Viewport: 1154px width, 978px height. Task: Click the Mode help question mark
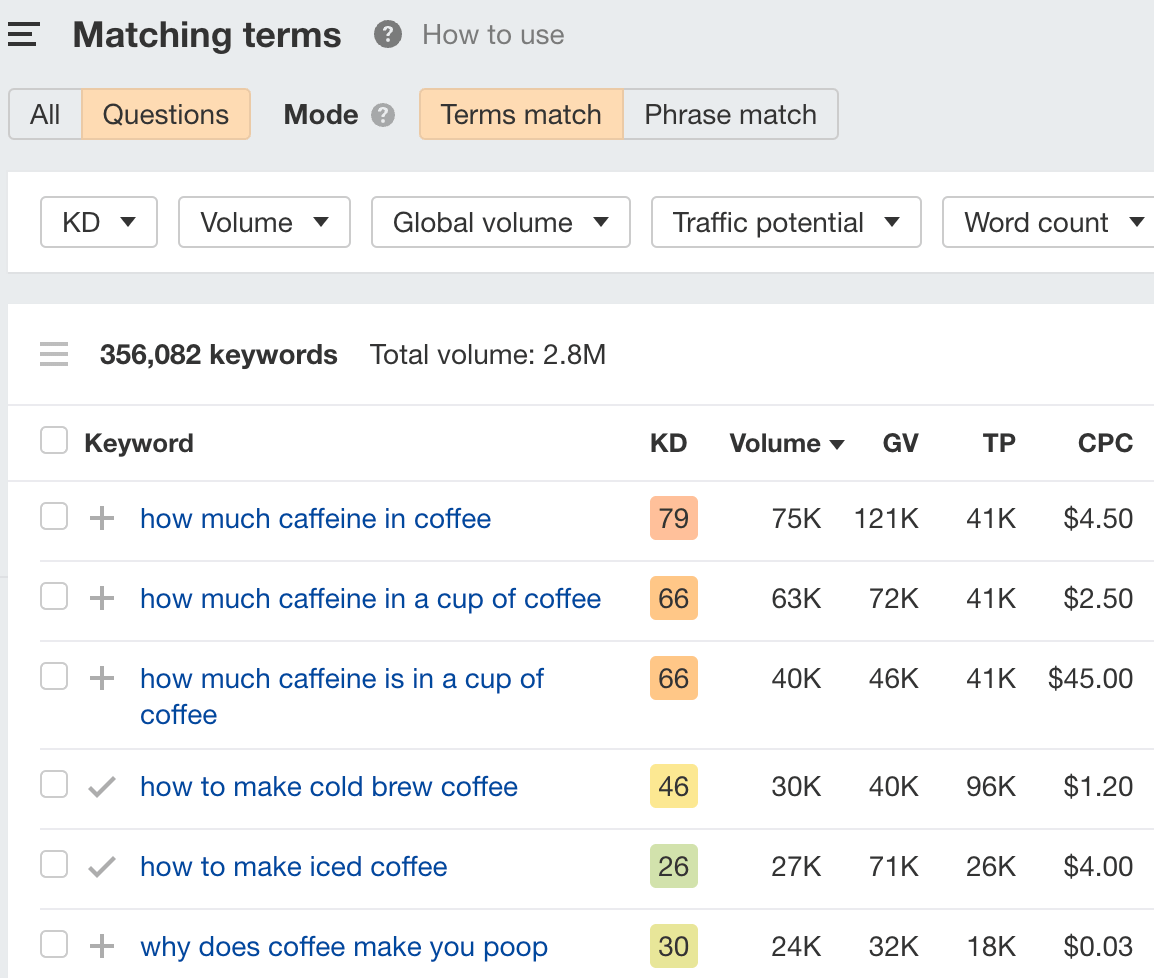(382, 115)
